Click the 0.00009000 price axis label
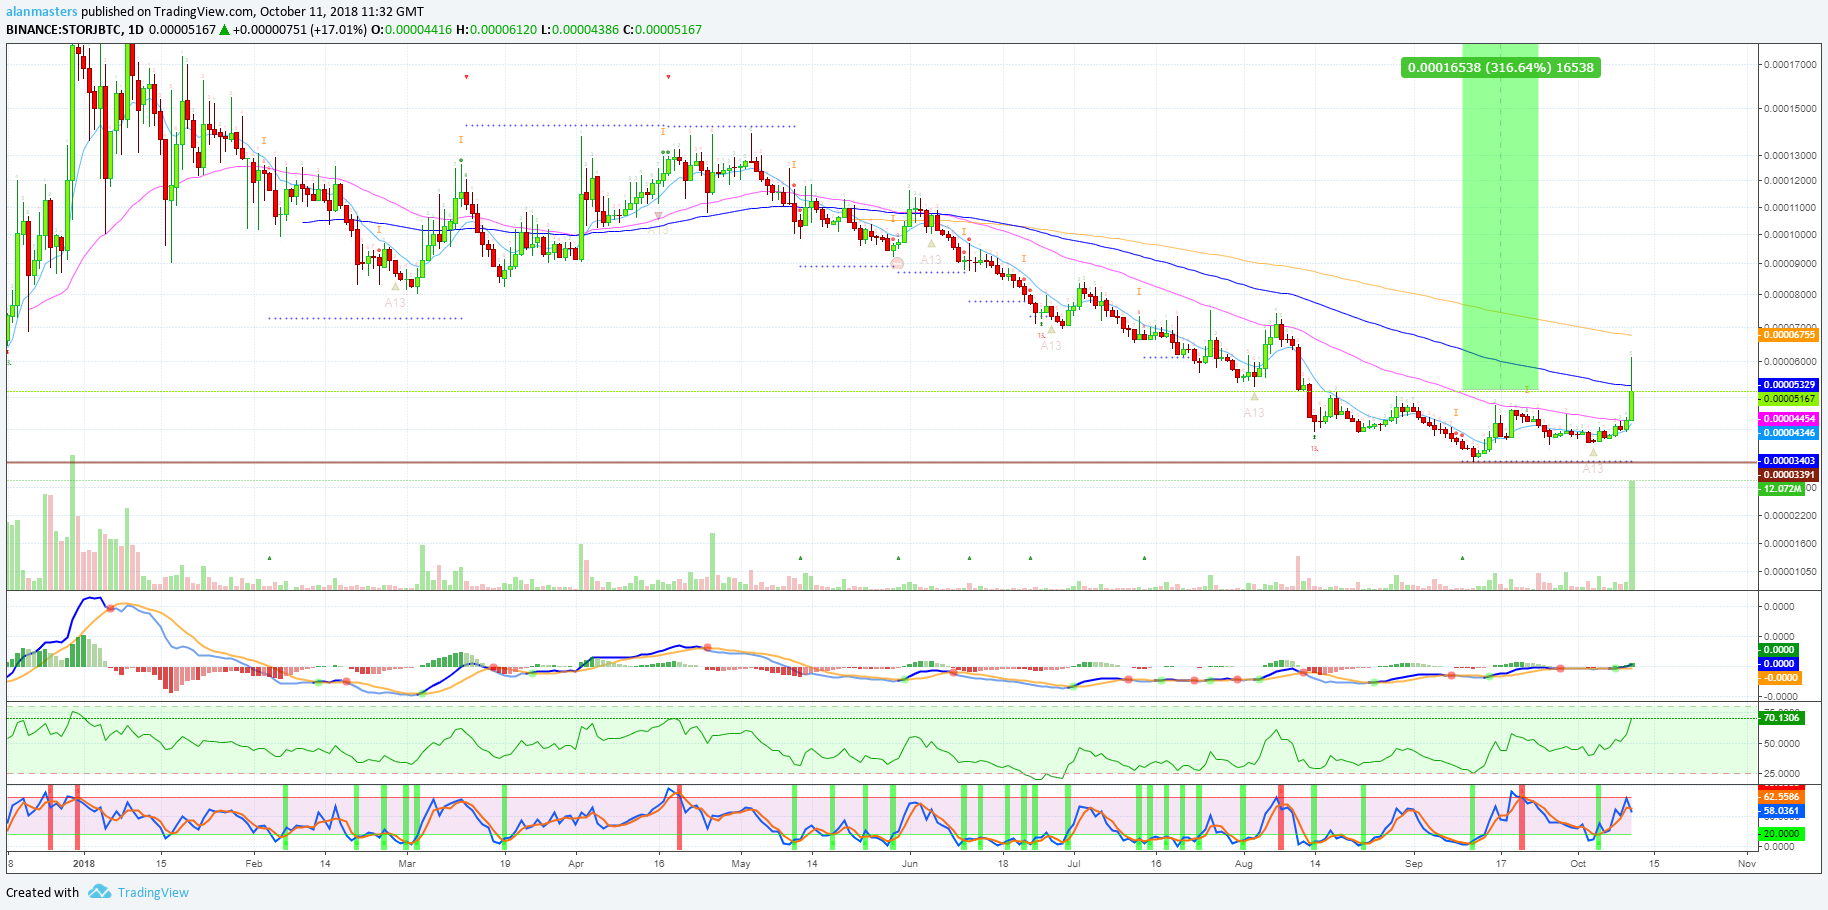 [1790, 263]
